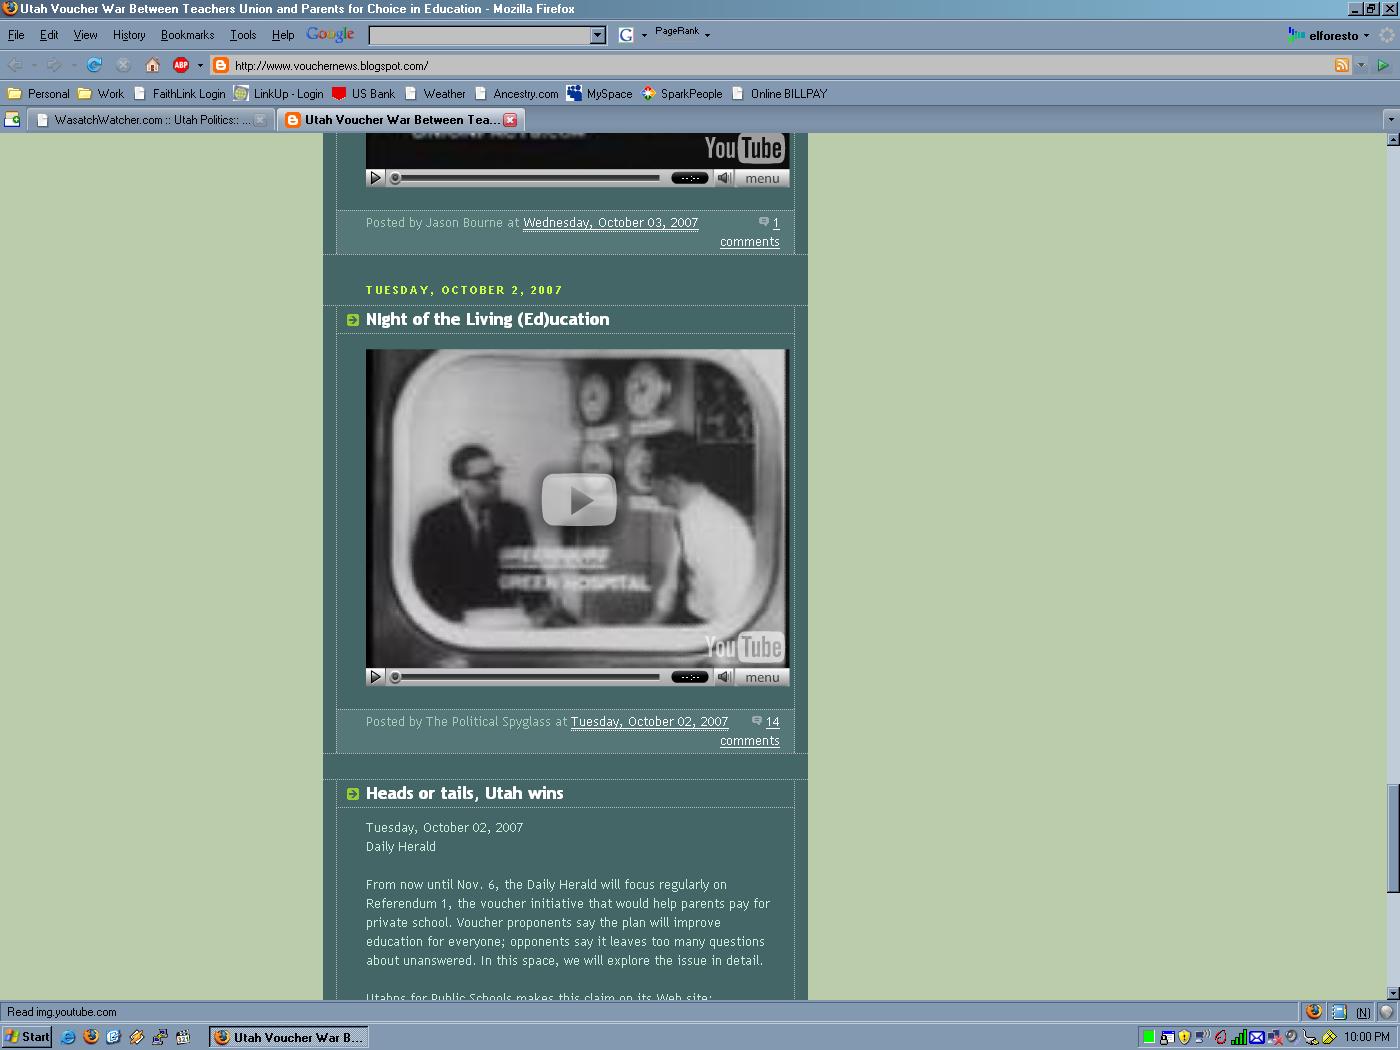
Task: Open the Edit menu
Action: point(49,35)
